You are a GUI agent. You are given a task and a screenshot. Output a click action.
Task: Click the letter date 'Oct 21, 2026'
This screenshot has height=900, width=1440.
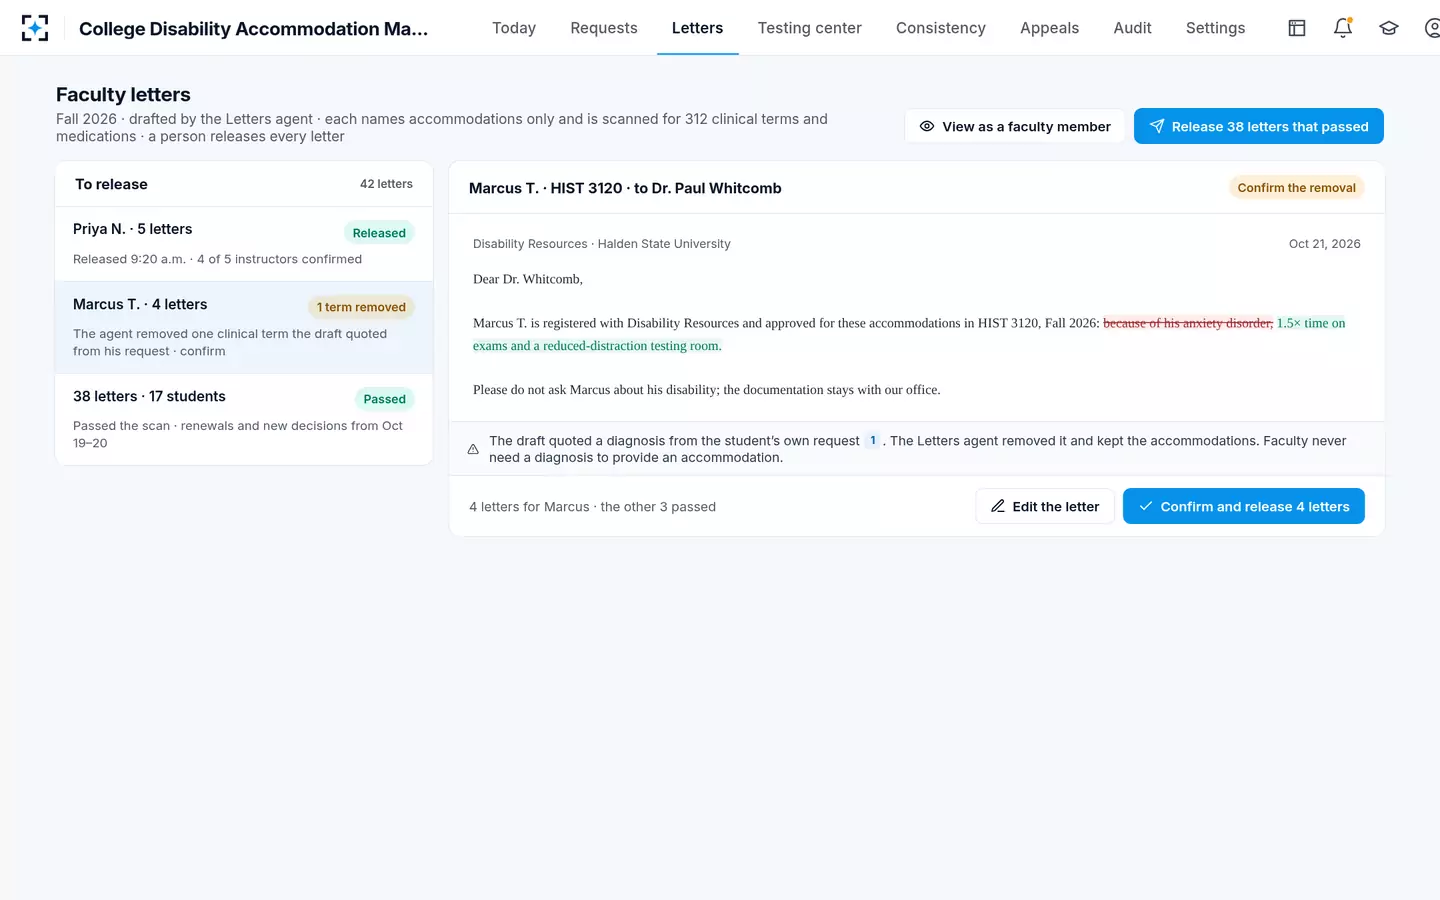[1325, 244]
